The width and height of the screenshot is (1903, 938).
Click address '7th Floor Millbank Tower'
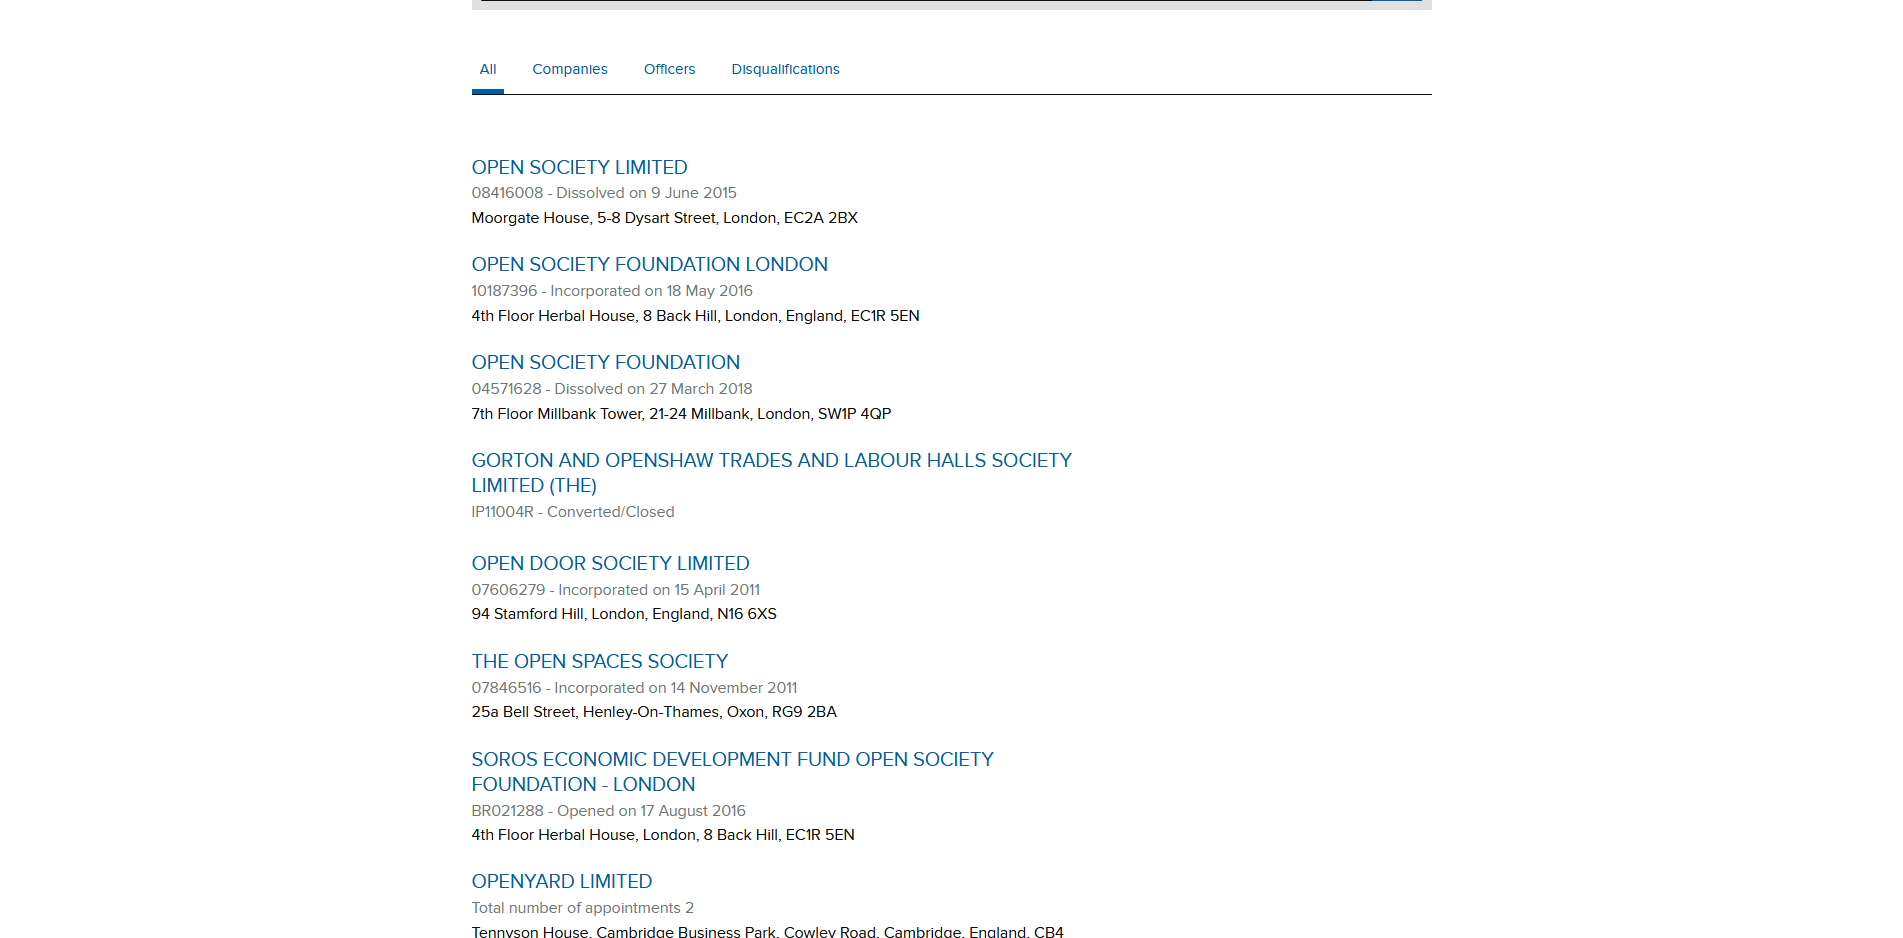coord(557,414)
